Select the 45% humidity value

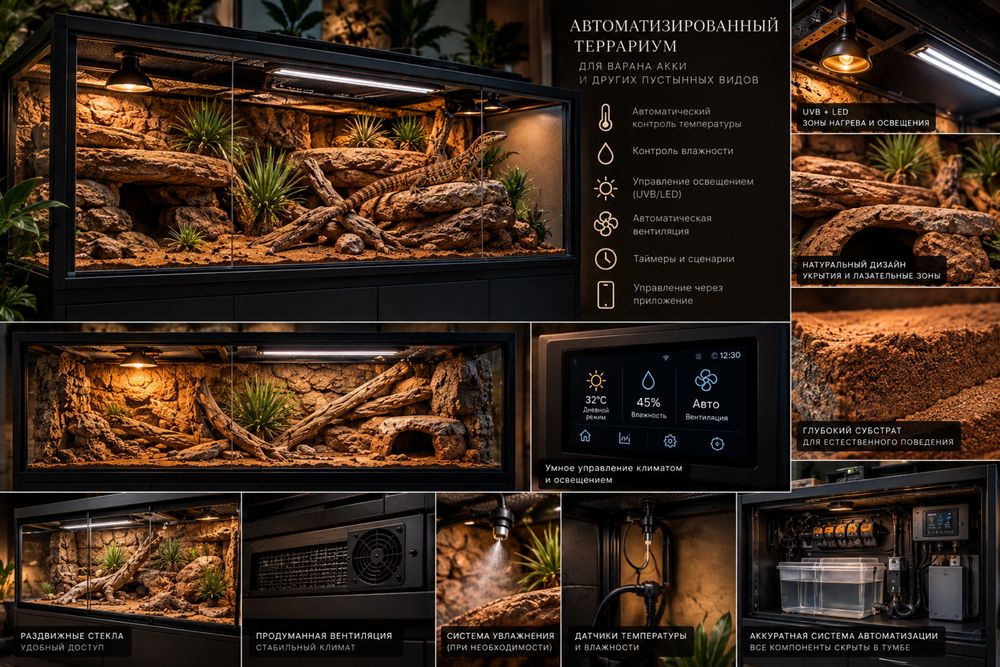pyautogui.click(x=648, y=402)
